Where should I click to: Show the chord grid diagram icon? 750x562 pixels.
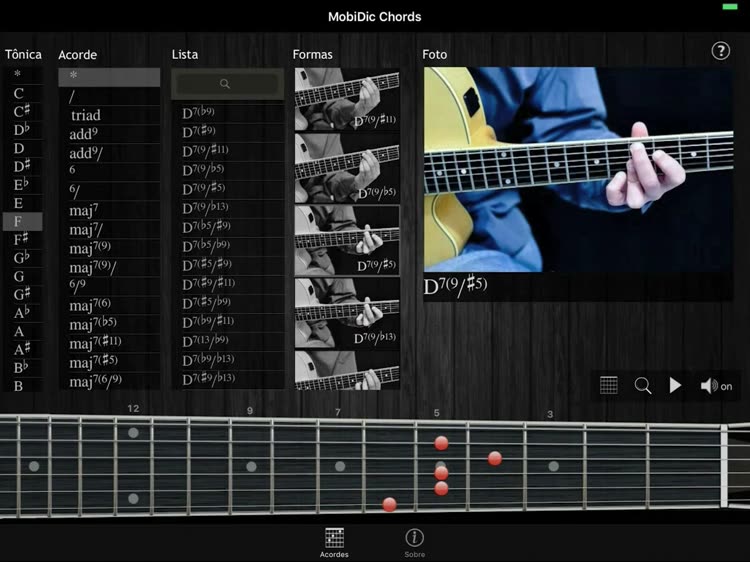pyautogui.click(x=608, y=385)
